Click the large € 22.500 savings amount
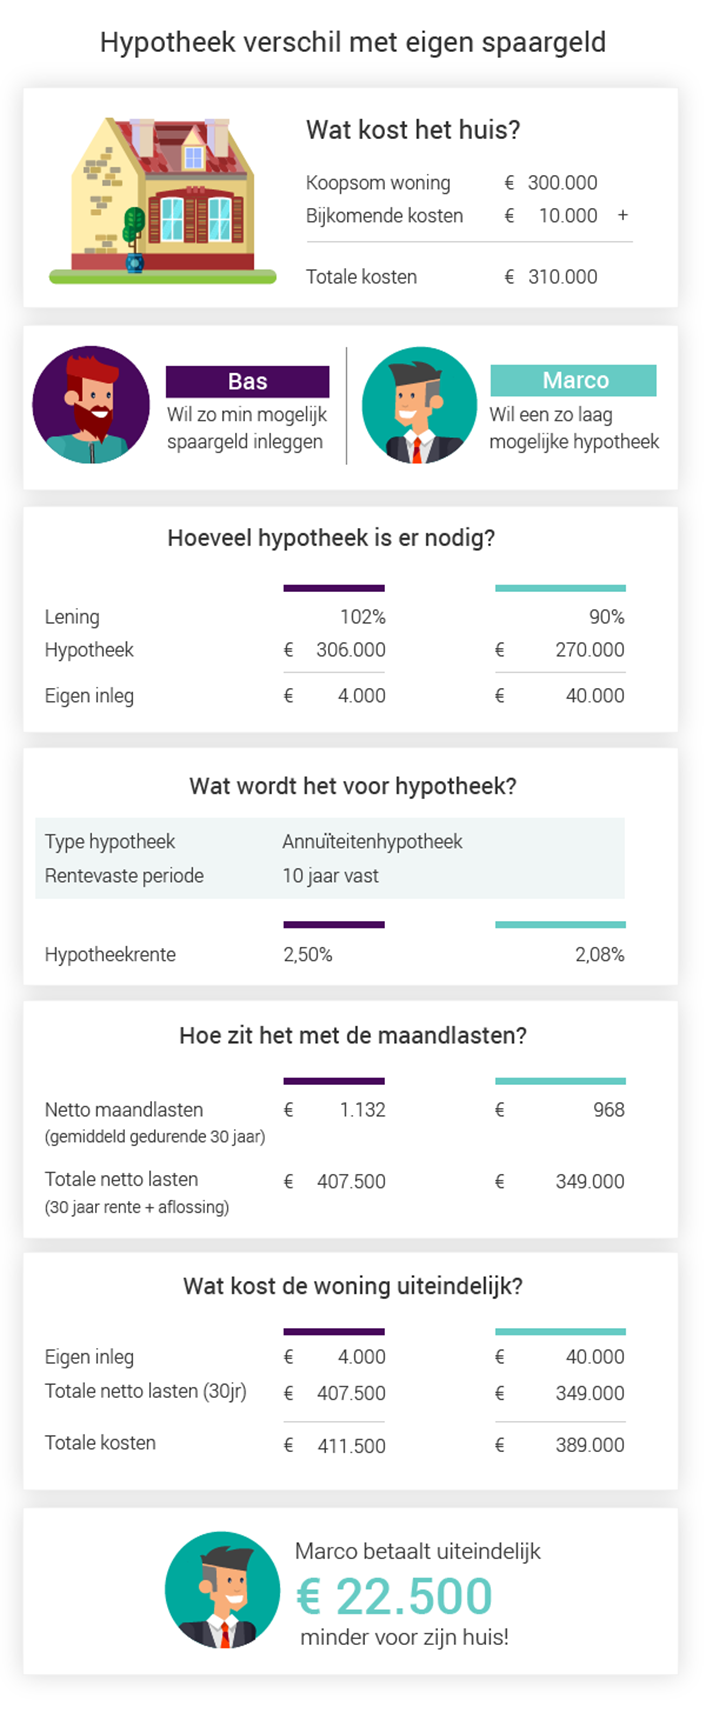Viewport: 706px width, 1714px height. tap(394, 1596)
